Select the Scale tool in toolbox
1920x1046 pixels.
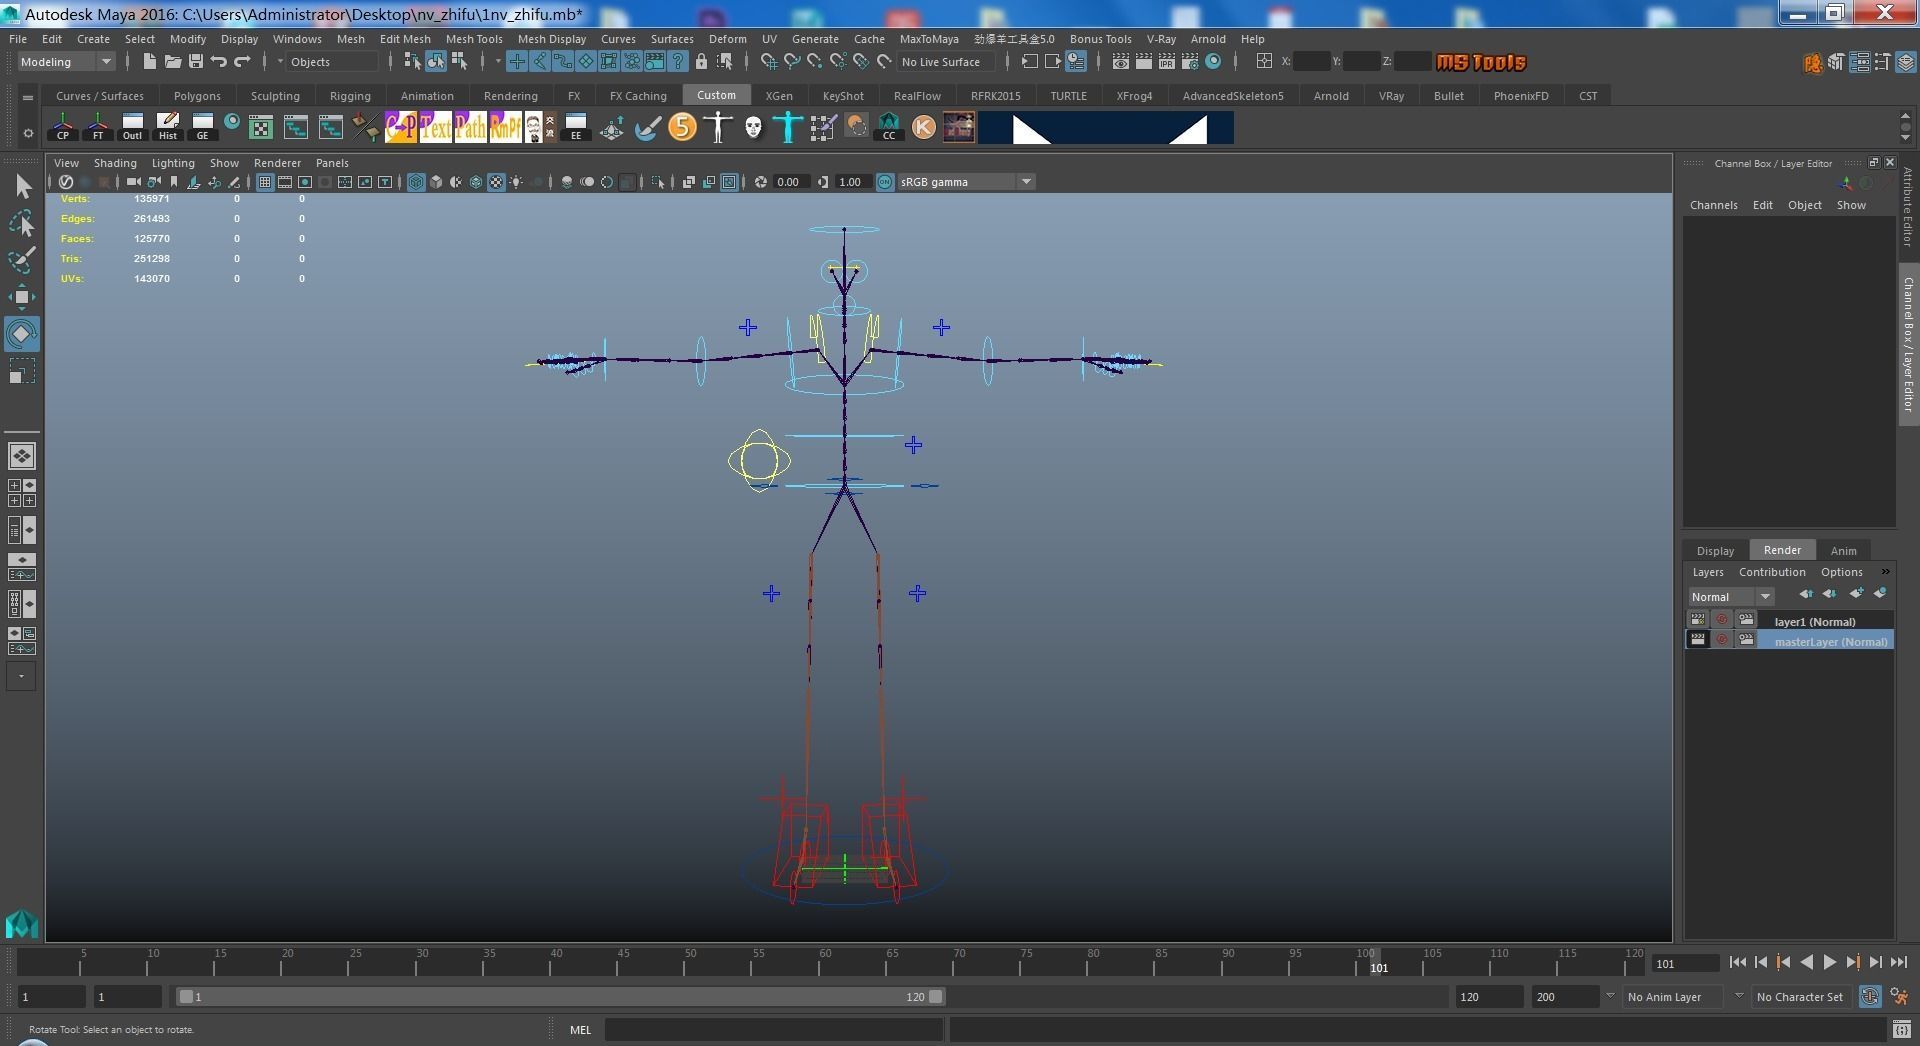click(x=22, y=372)
